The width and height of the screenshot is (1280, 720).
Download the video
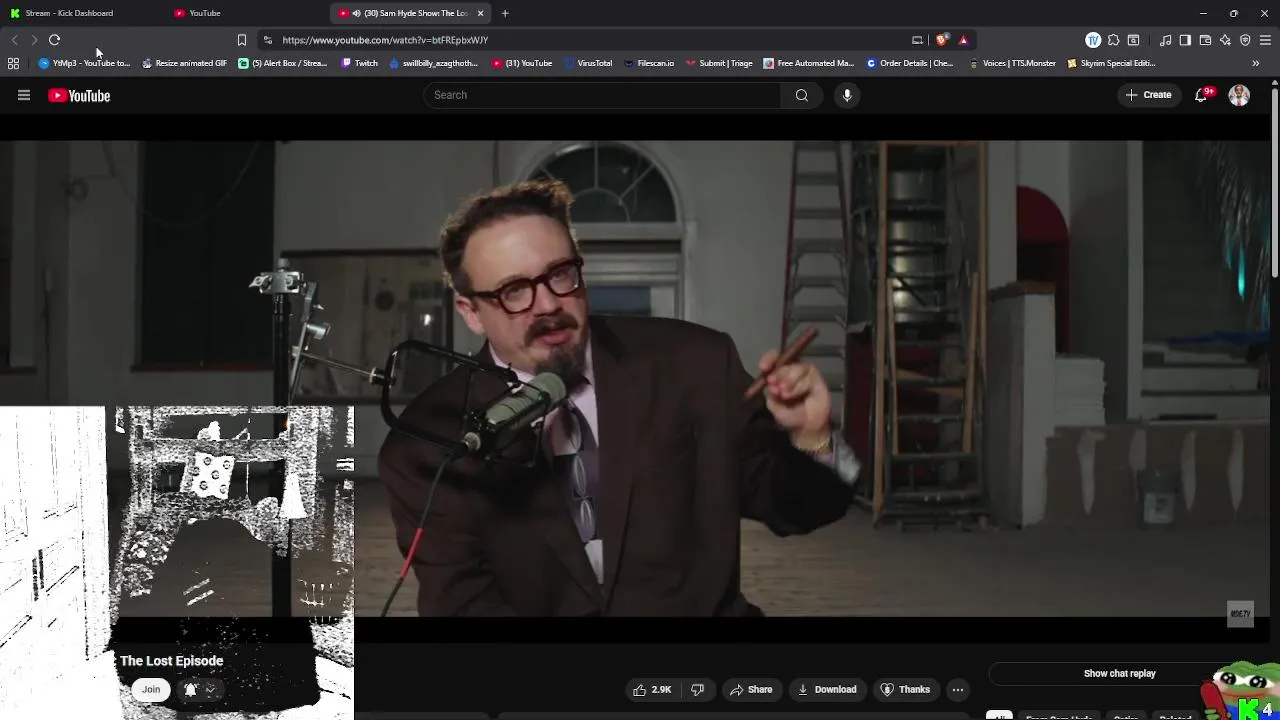pyautogui.click(x=827, y=689)
